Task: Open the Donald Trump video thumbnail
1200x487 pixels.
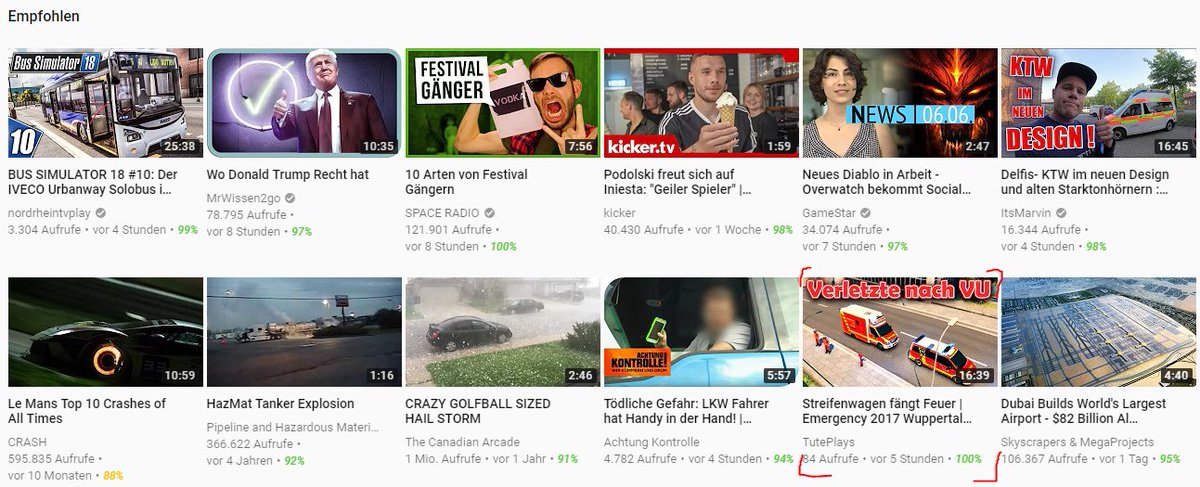Action: coord(303,103)
